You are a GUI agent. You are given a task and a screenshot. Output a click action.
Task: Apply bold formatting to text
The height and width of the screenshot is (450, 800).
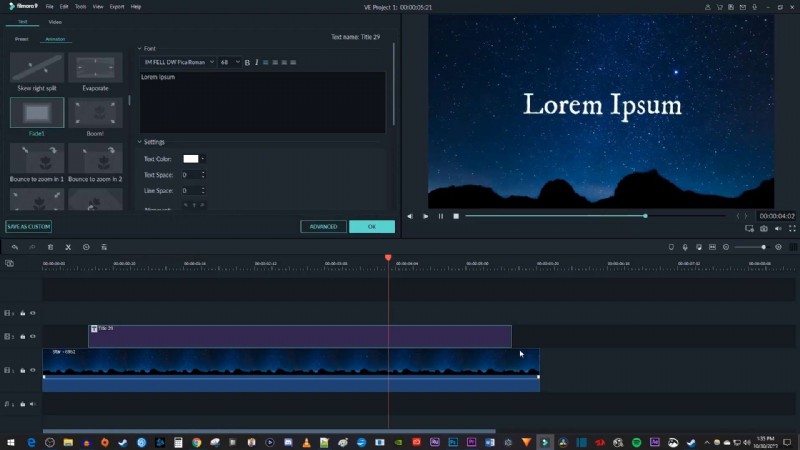point(247,62)
